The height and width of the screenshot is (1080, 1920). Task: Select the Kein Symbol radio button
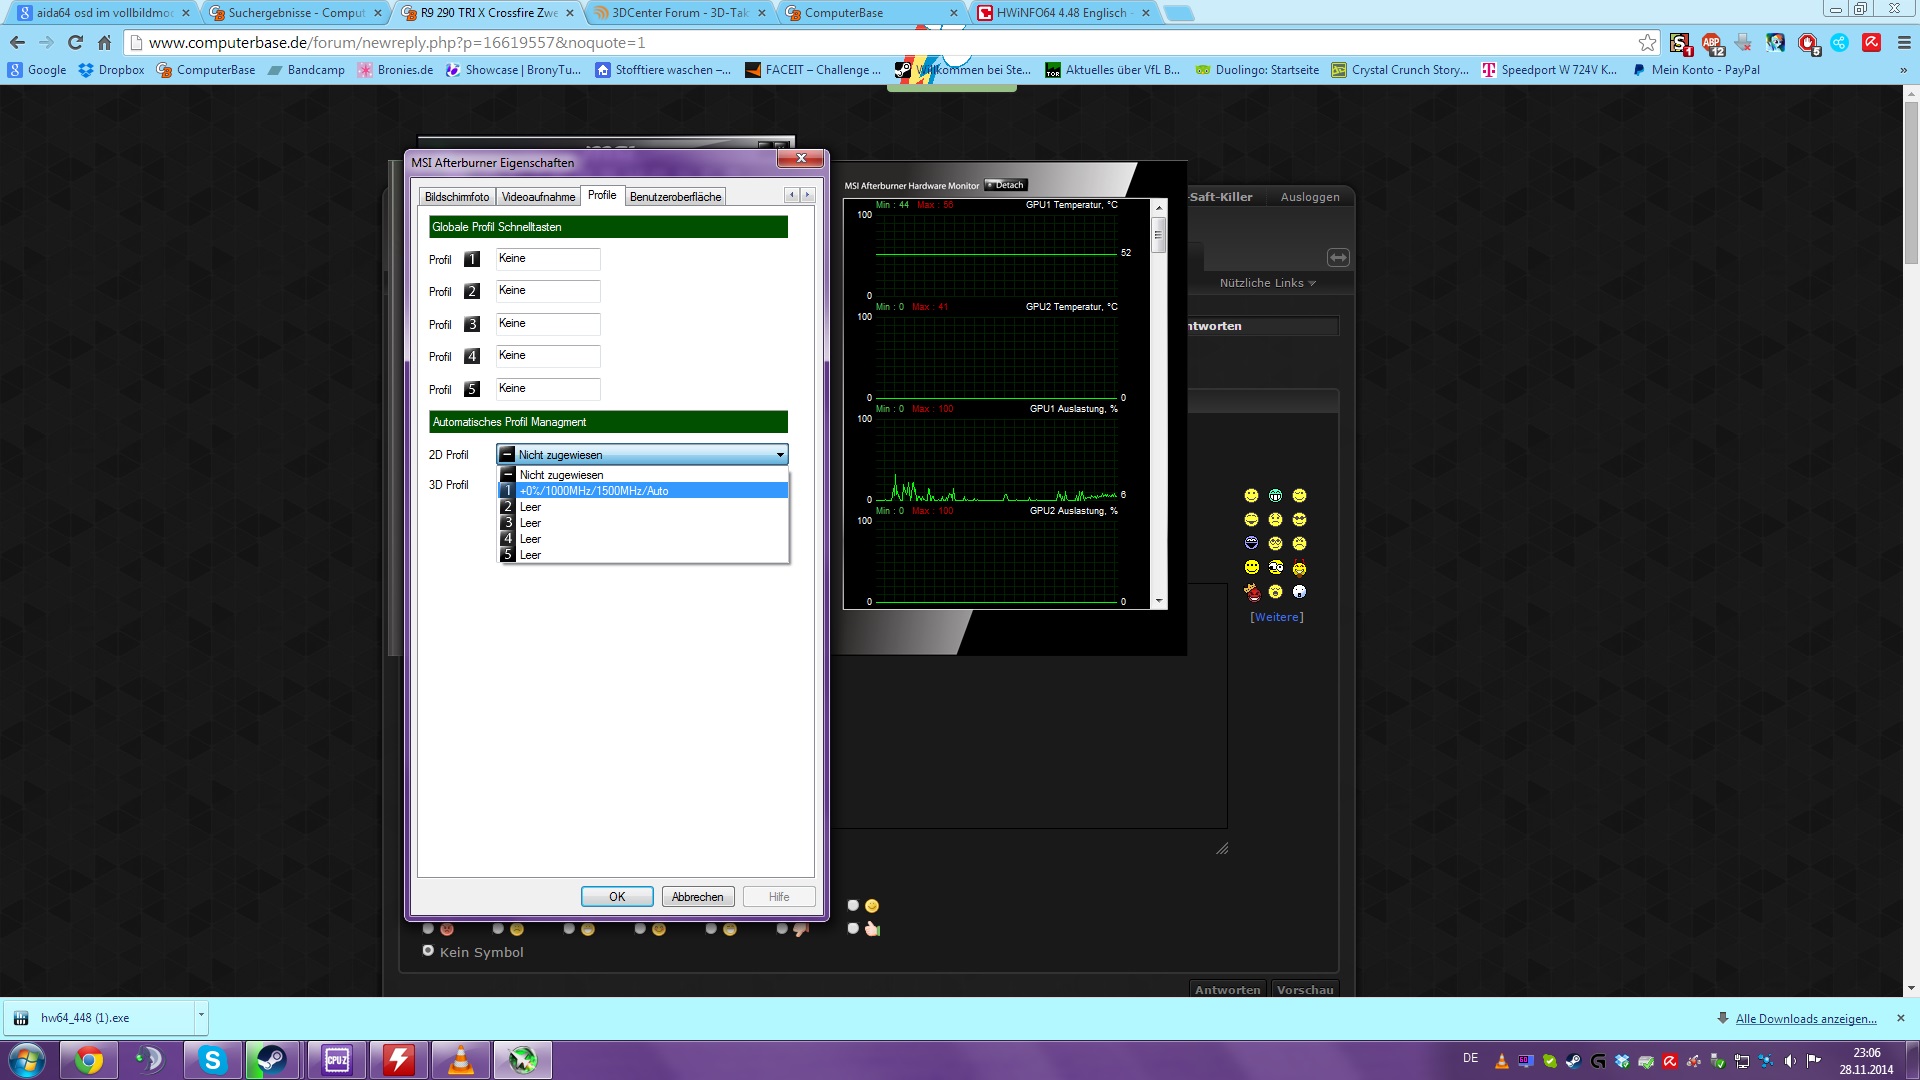428,951
